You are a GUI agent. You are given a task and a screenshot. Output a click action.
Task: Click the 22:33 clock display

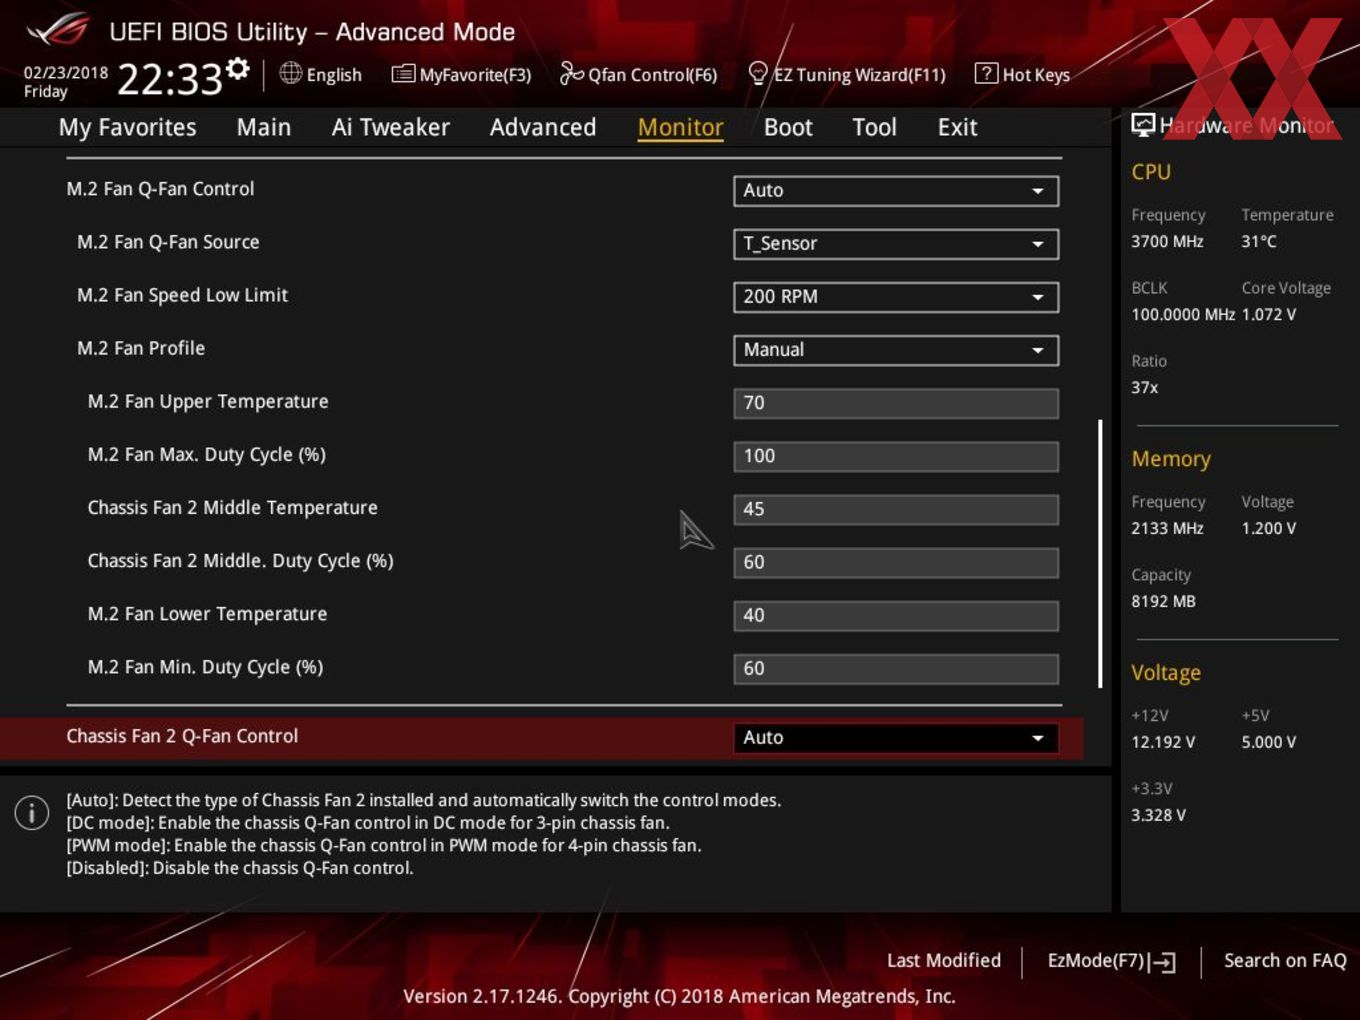click(169, 79)
